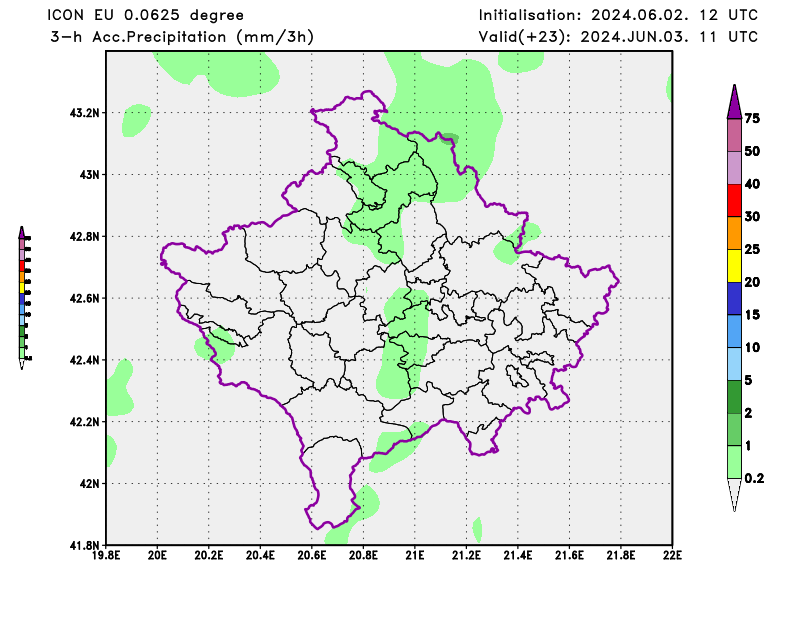This screenshot has height=618, width=800.
Task: Click the 20E longitude label
Action: (x=157, y=555)
